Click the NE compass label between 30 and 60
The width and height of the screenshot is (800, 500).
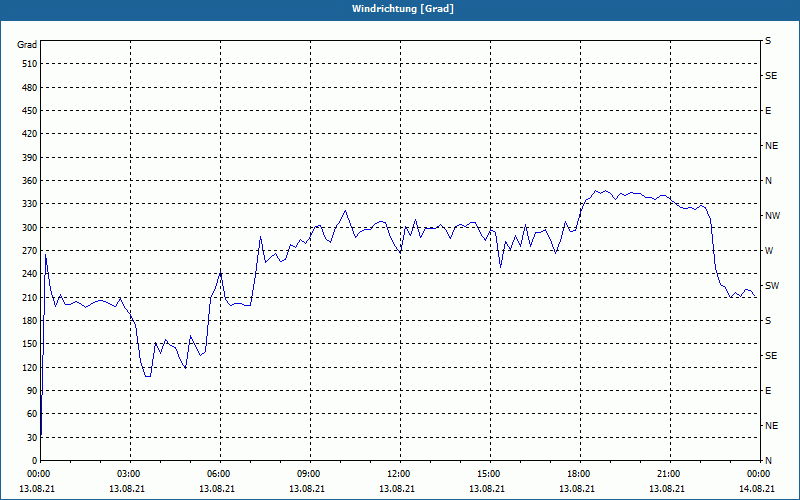point(772,426)
